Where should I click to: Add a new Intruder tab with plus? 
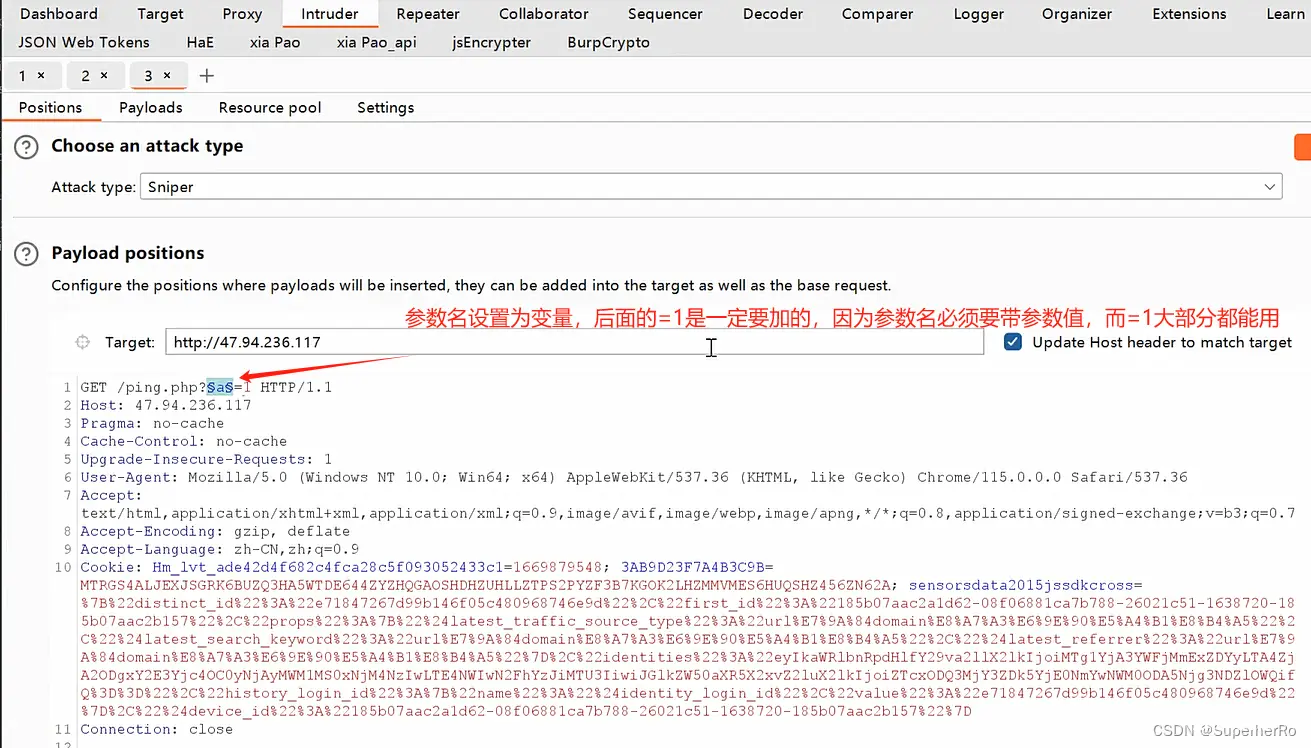click(206, 76)
